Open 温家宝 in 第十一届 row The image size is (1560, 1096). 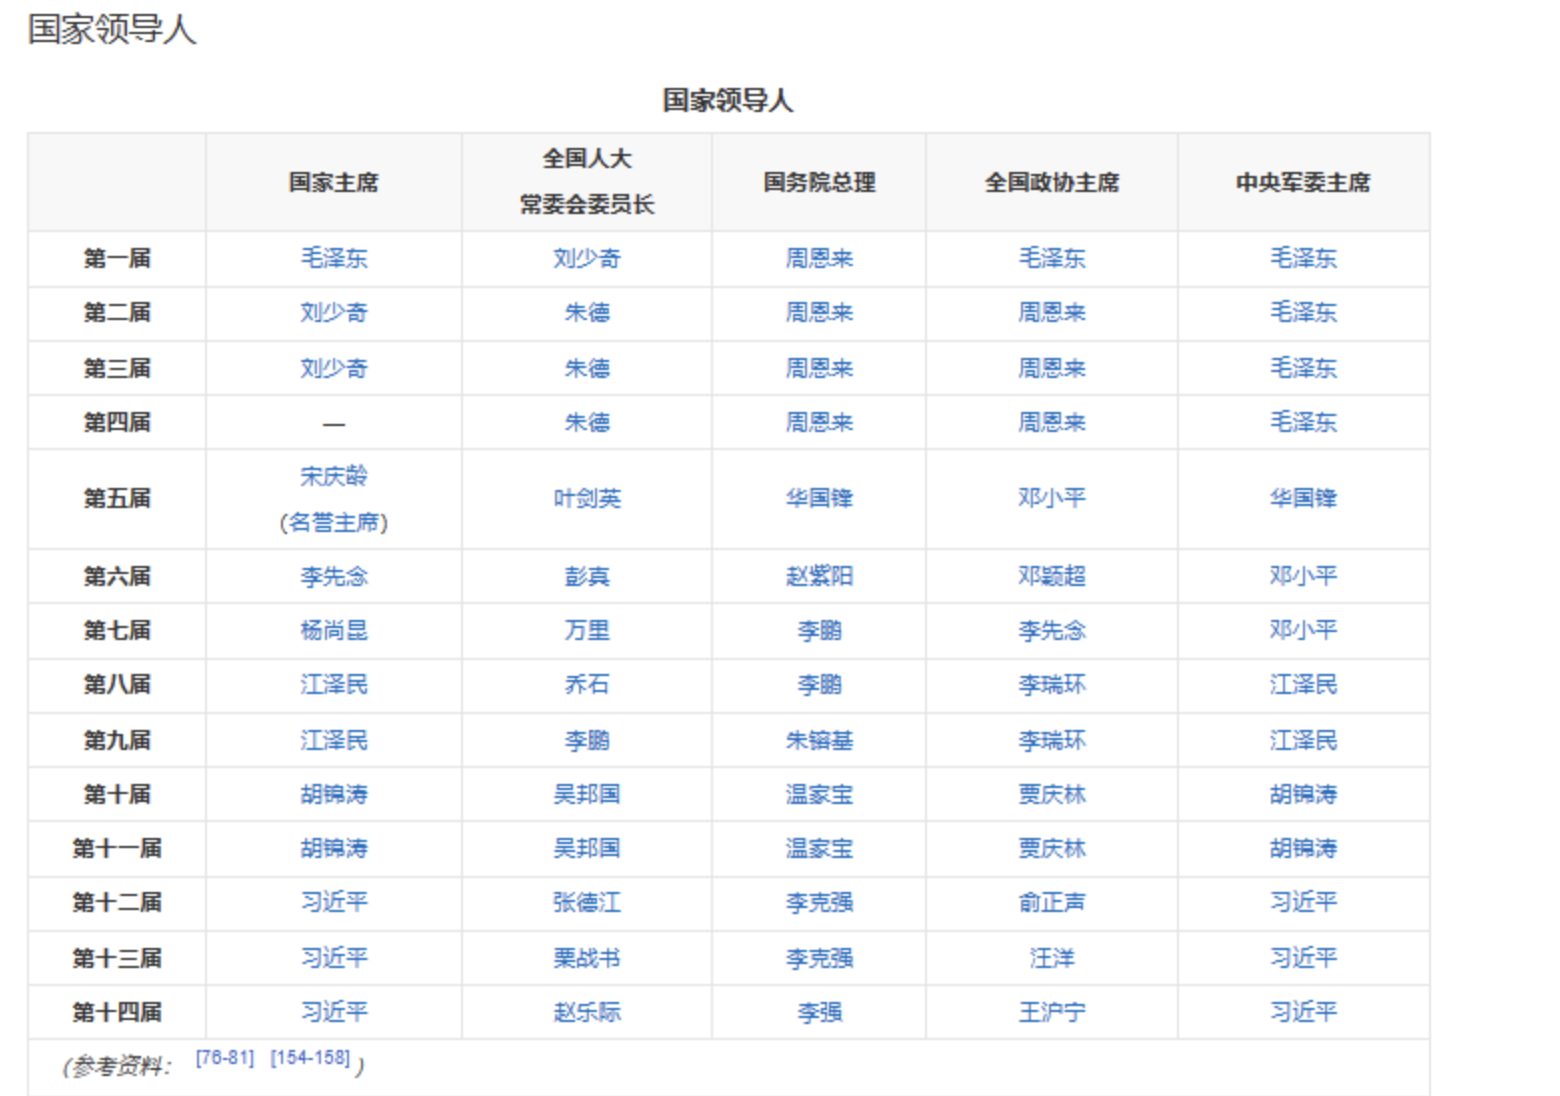tap(819, 848)
